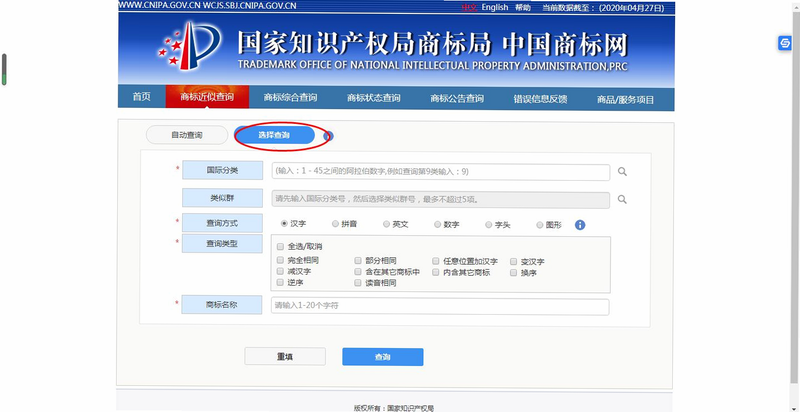800x412 pixels.
Task: Open the 商标综合查询 navigation tab
Action: [x=290, y=97]
